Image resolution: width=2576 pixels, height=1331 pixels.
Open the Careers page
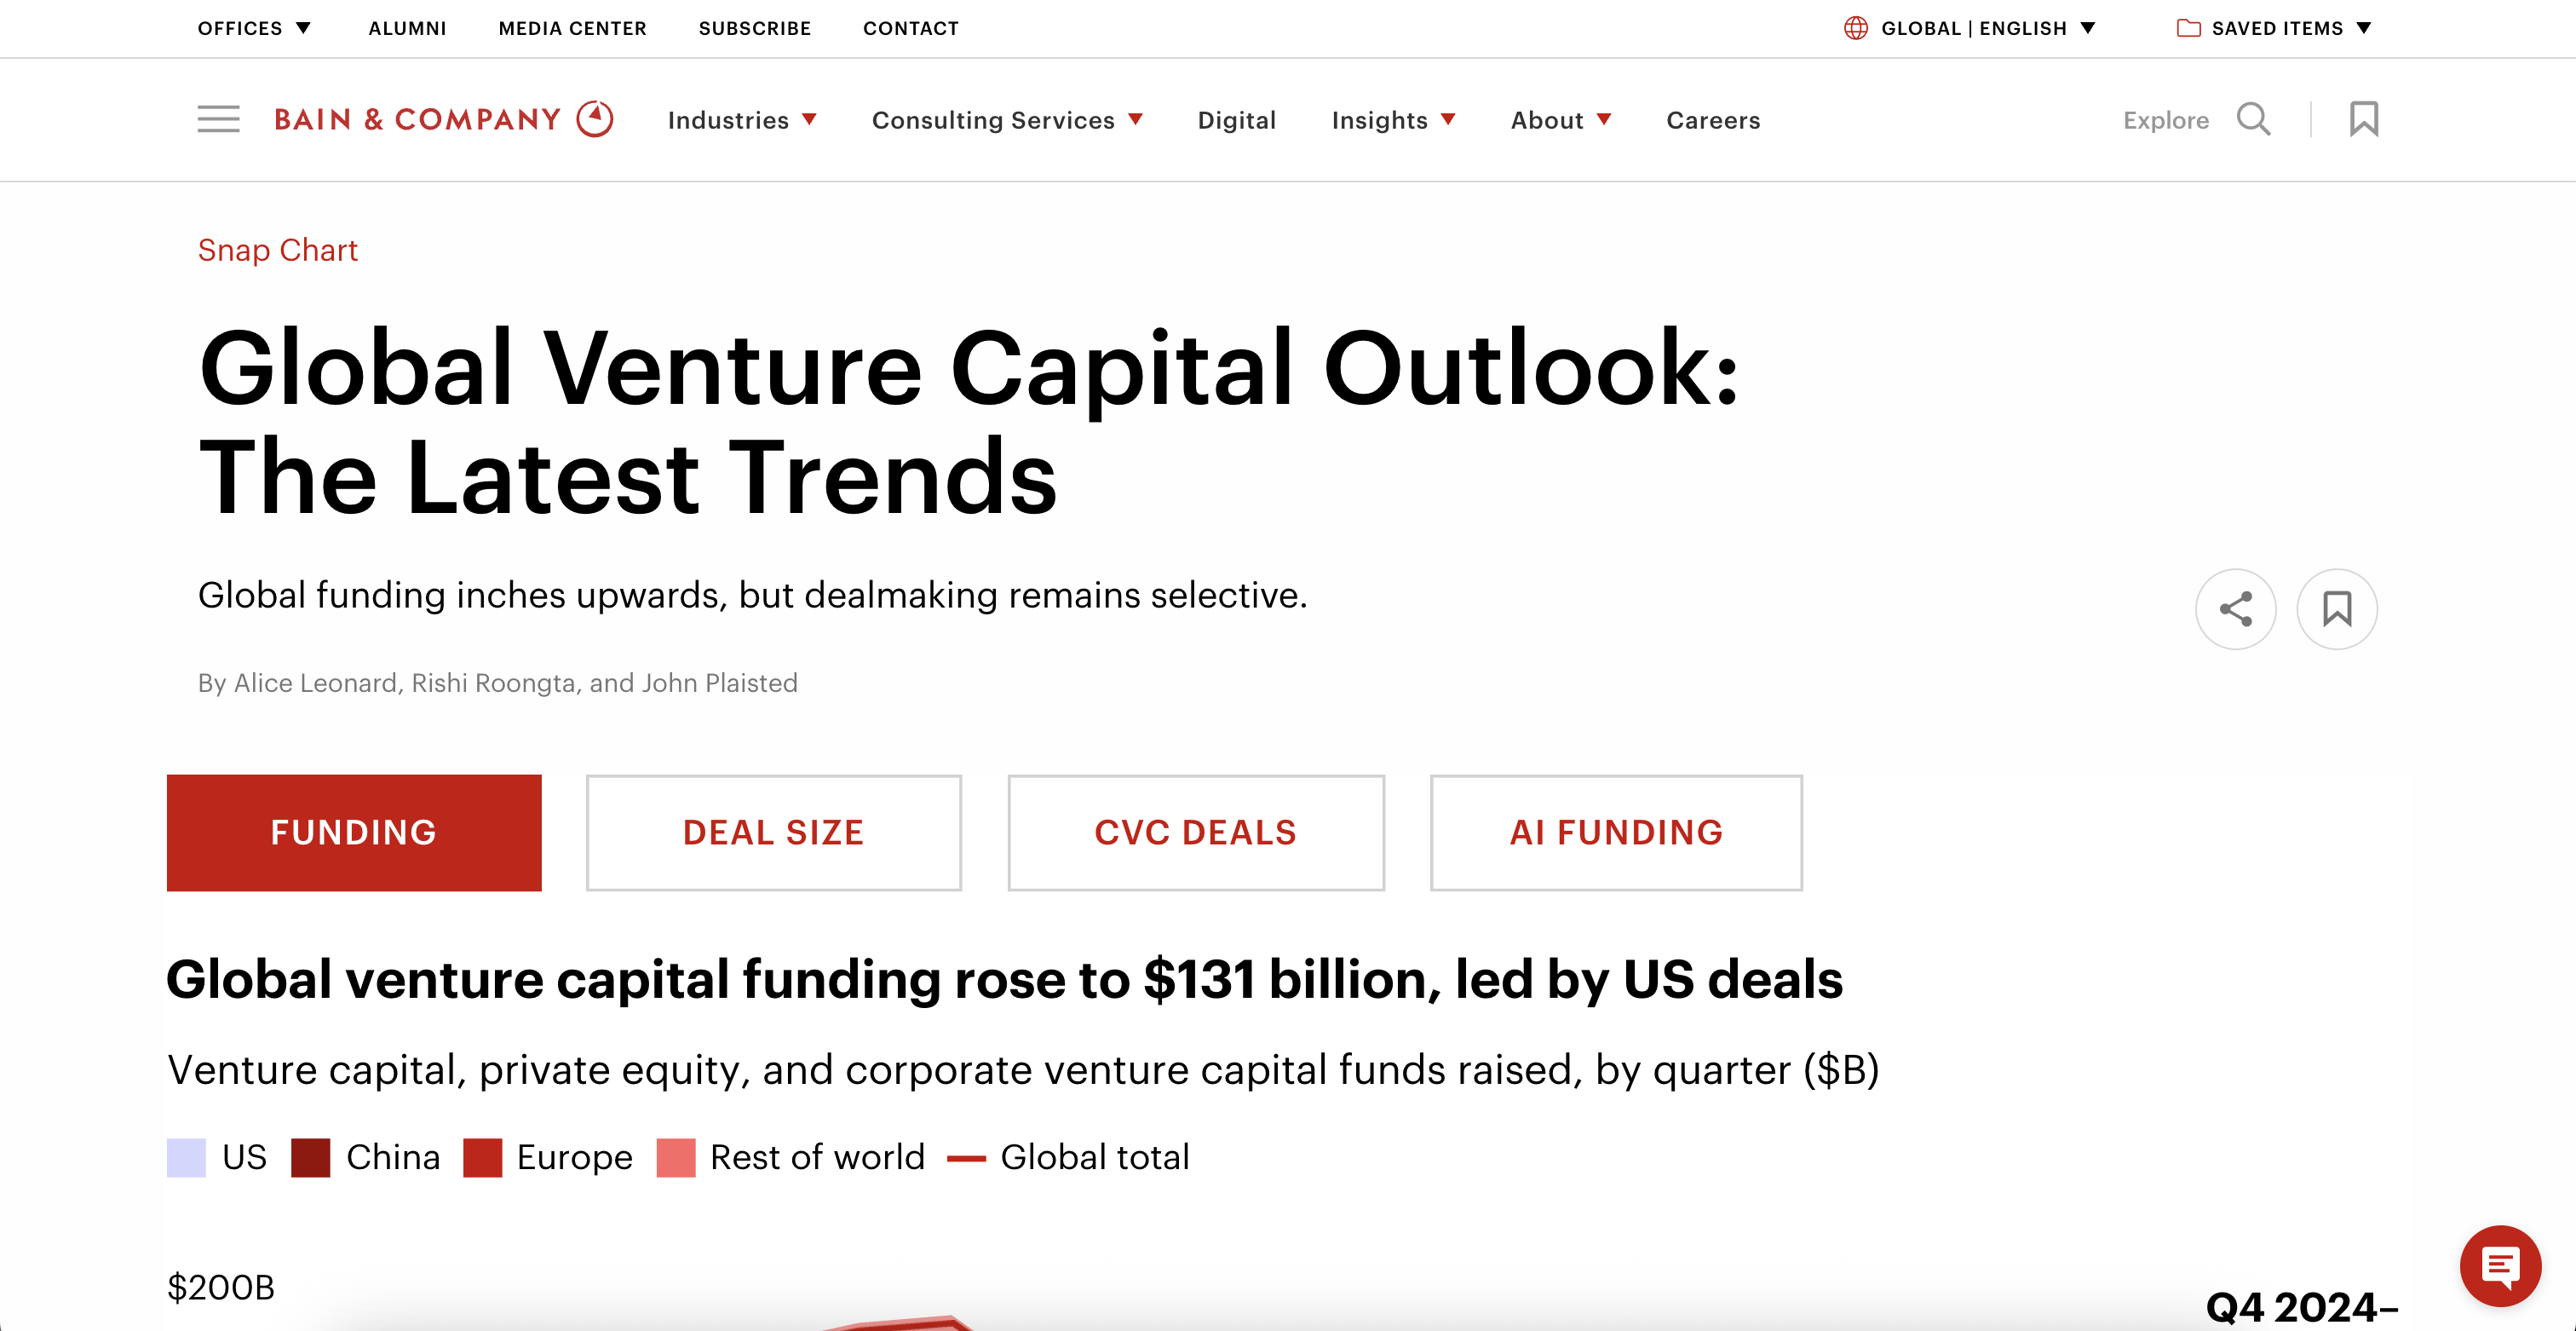[1712, 120]
